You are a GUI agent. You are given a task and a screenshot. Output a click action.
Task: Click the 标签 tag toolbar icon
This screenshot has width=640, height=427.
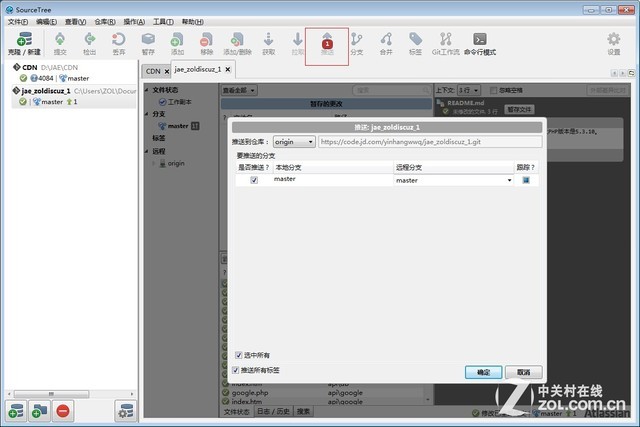[x=415, y=40]
